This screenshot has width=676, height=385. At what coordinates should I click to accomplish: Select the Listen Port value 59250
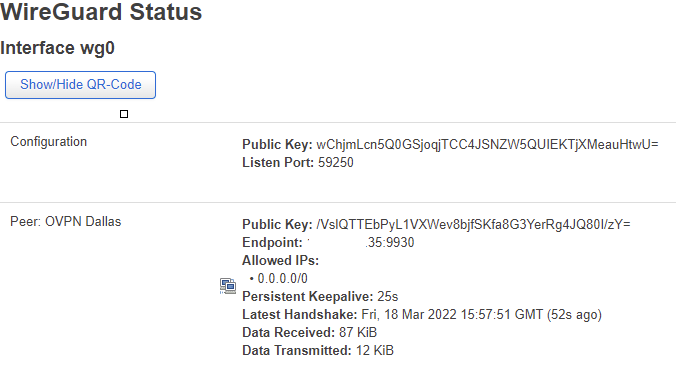336,163
